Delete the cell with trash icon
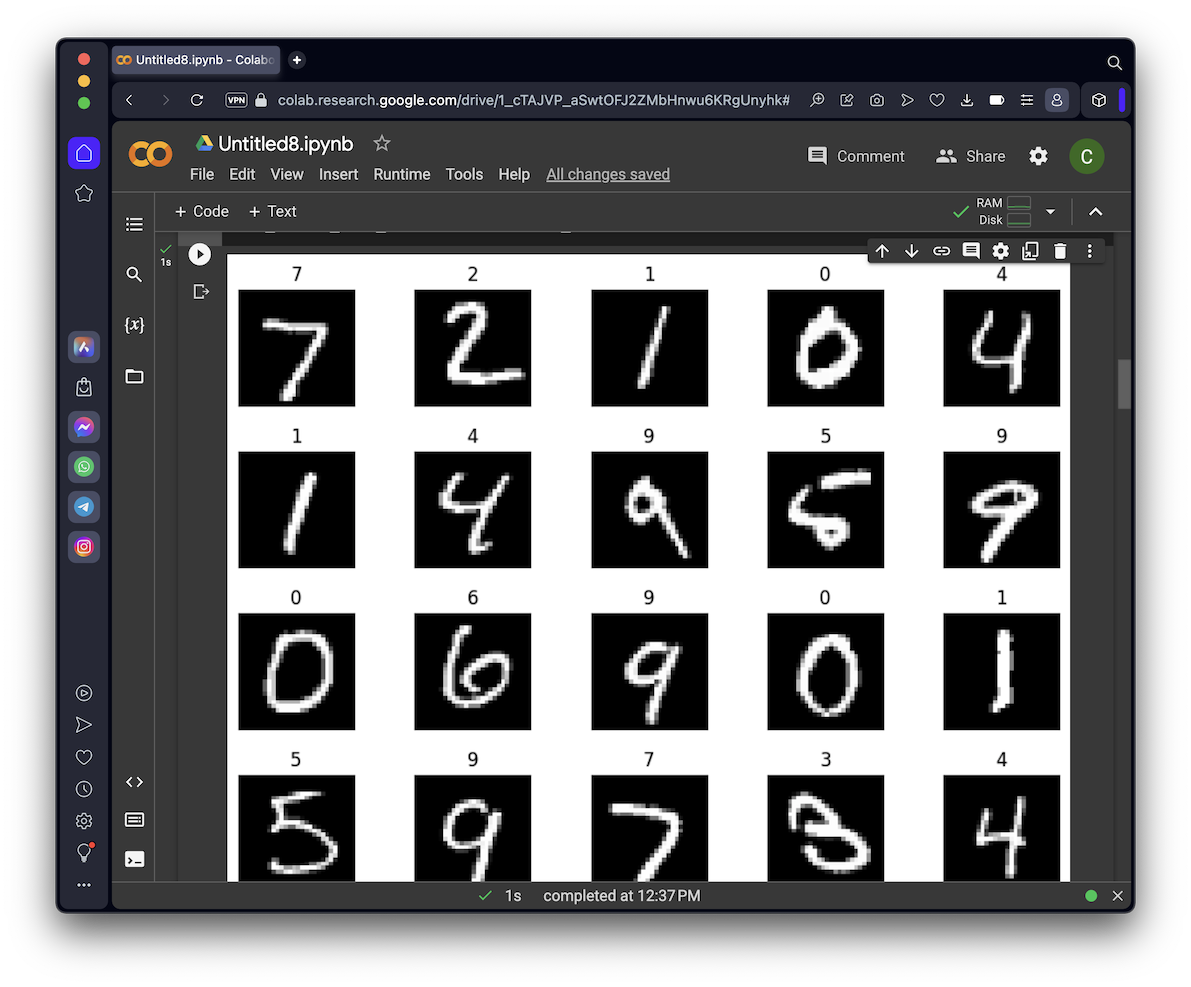 pyautogui.click(x=1060, y=251)
